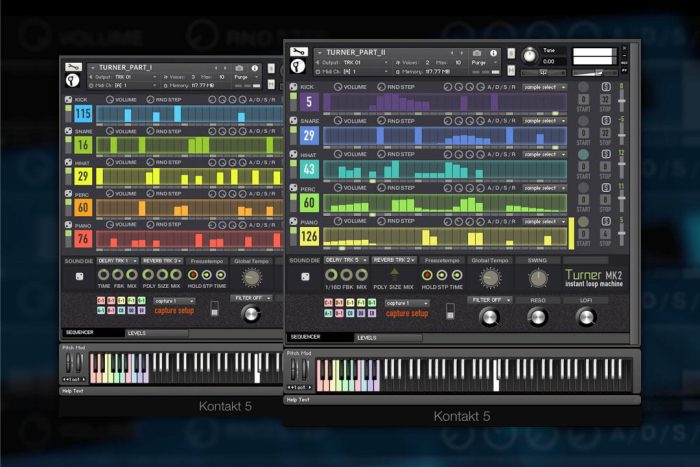Screen dimensions: 700x467
Task: Flip the capture switch in TURNER_PART_II
Action: point(450,311)
